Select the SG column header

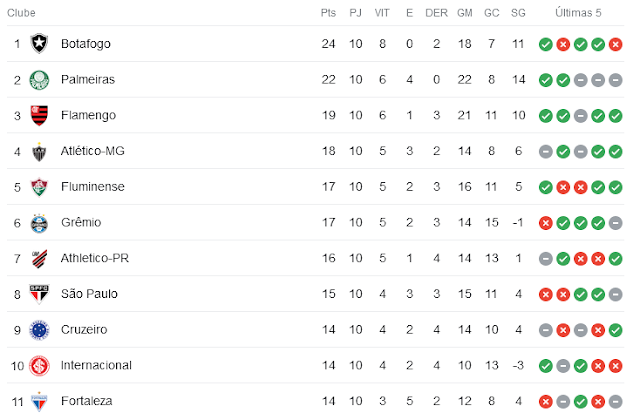click(518, 13)
